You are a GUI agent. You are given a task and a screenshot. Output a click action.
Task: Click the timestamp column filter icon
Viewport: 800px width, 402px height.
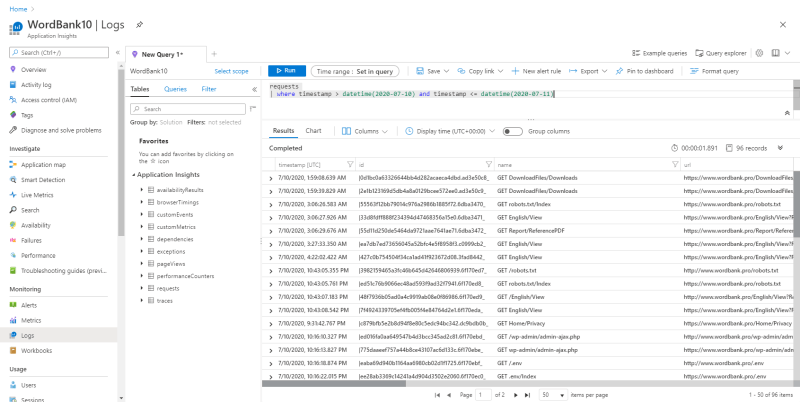pos(350,165)
